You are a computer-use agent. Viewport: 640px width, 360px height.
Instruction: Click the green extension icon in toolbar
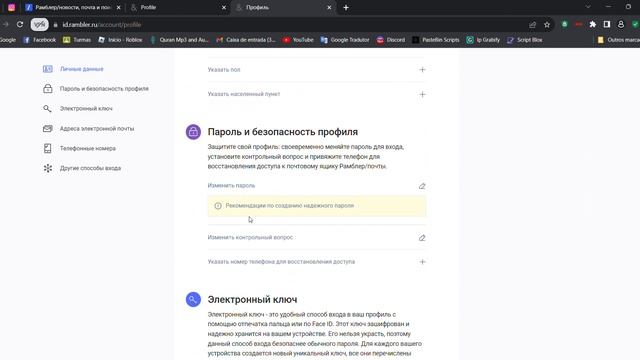click(x=564, y=24)
